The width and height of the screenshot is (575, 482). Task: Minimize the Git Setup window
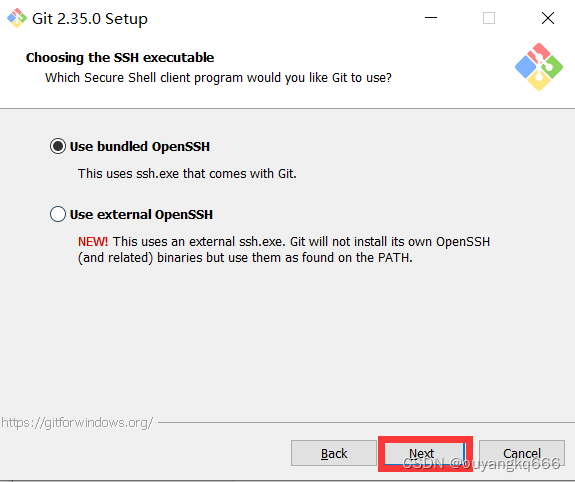[431, 18]
